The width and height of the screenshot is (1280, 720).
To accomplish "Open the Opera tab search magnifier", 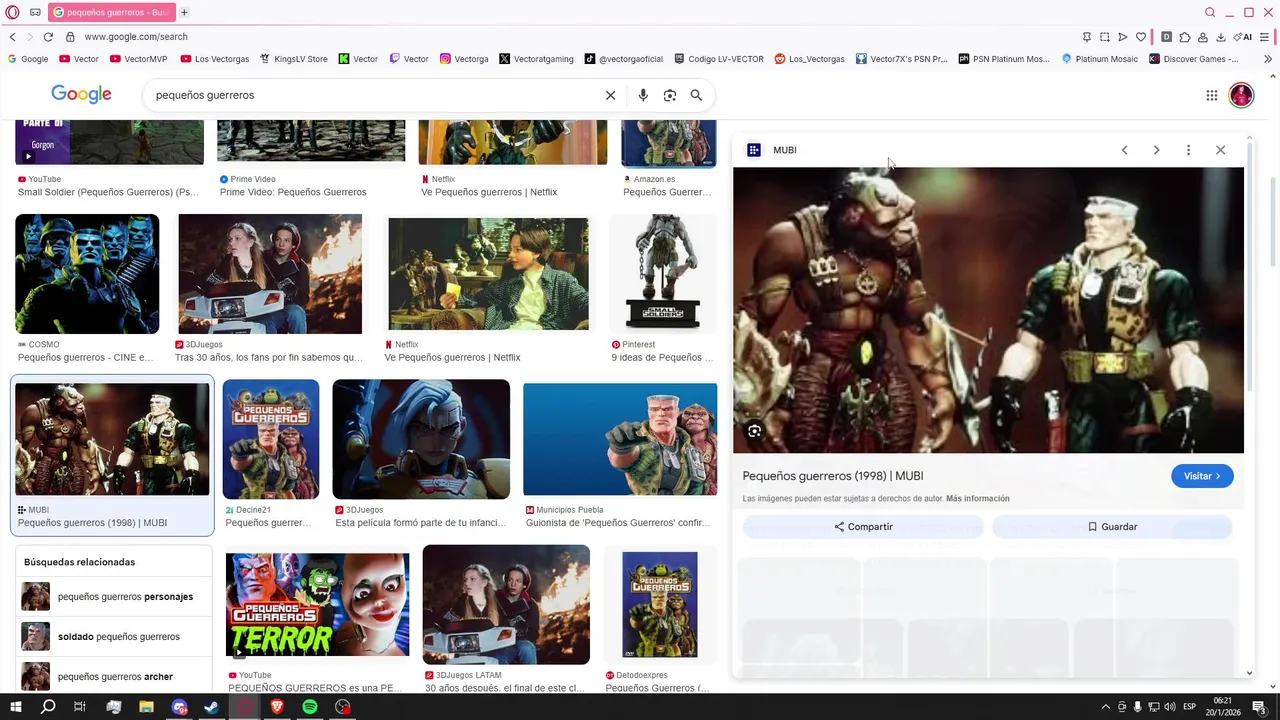I will pos(1210,12).
